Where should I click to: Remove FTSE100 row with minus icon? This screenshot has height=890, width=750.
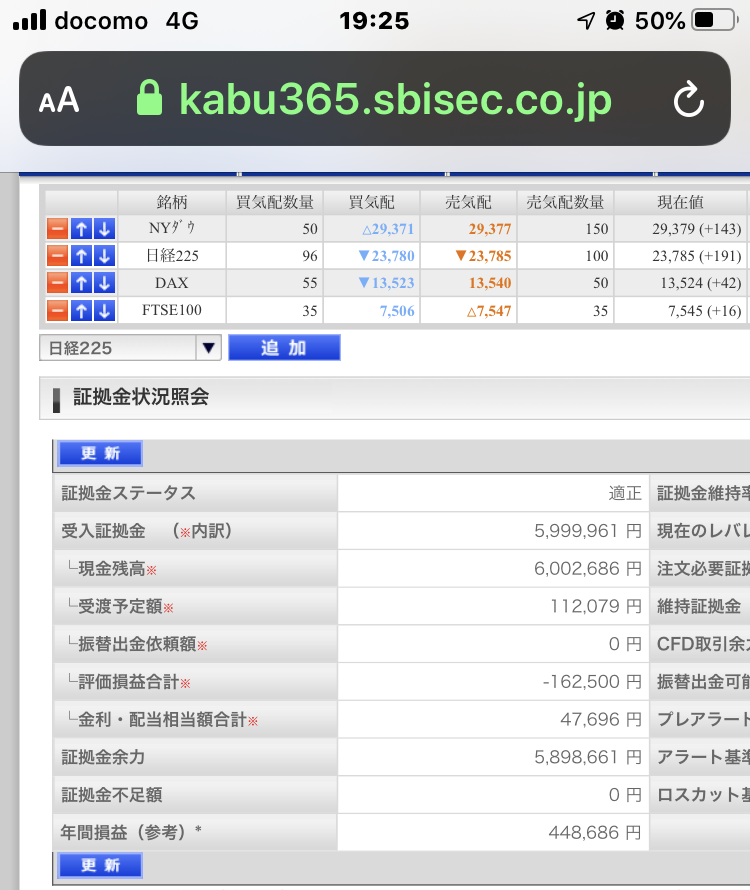pyautogui.click(x=57, y=310)
